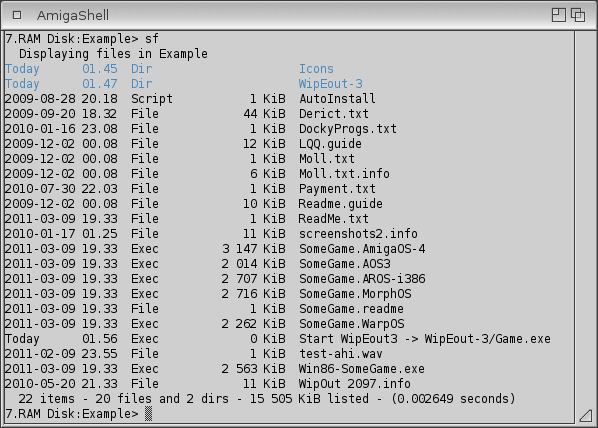Click the test-ahi.wav filename
Screen dimensions: 598x428
coord(341,354)
